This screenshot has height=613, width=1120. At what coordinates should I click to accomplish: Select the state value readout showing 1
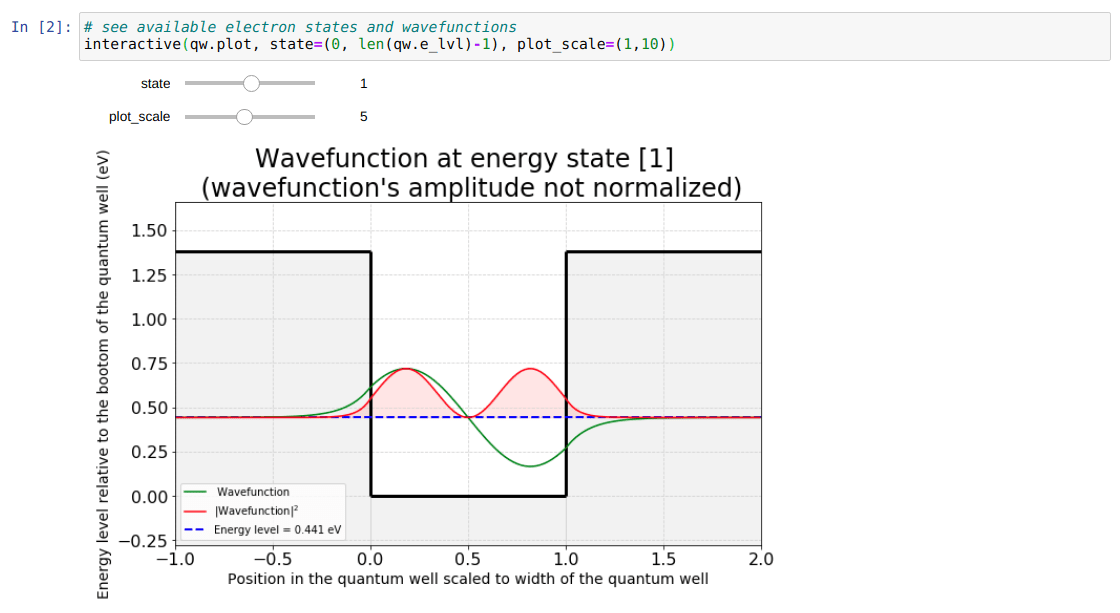tap(363, 84)
